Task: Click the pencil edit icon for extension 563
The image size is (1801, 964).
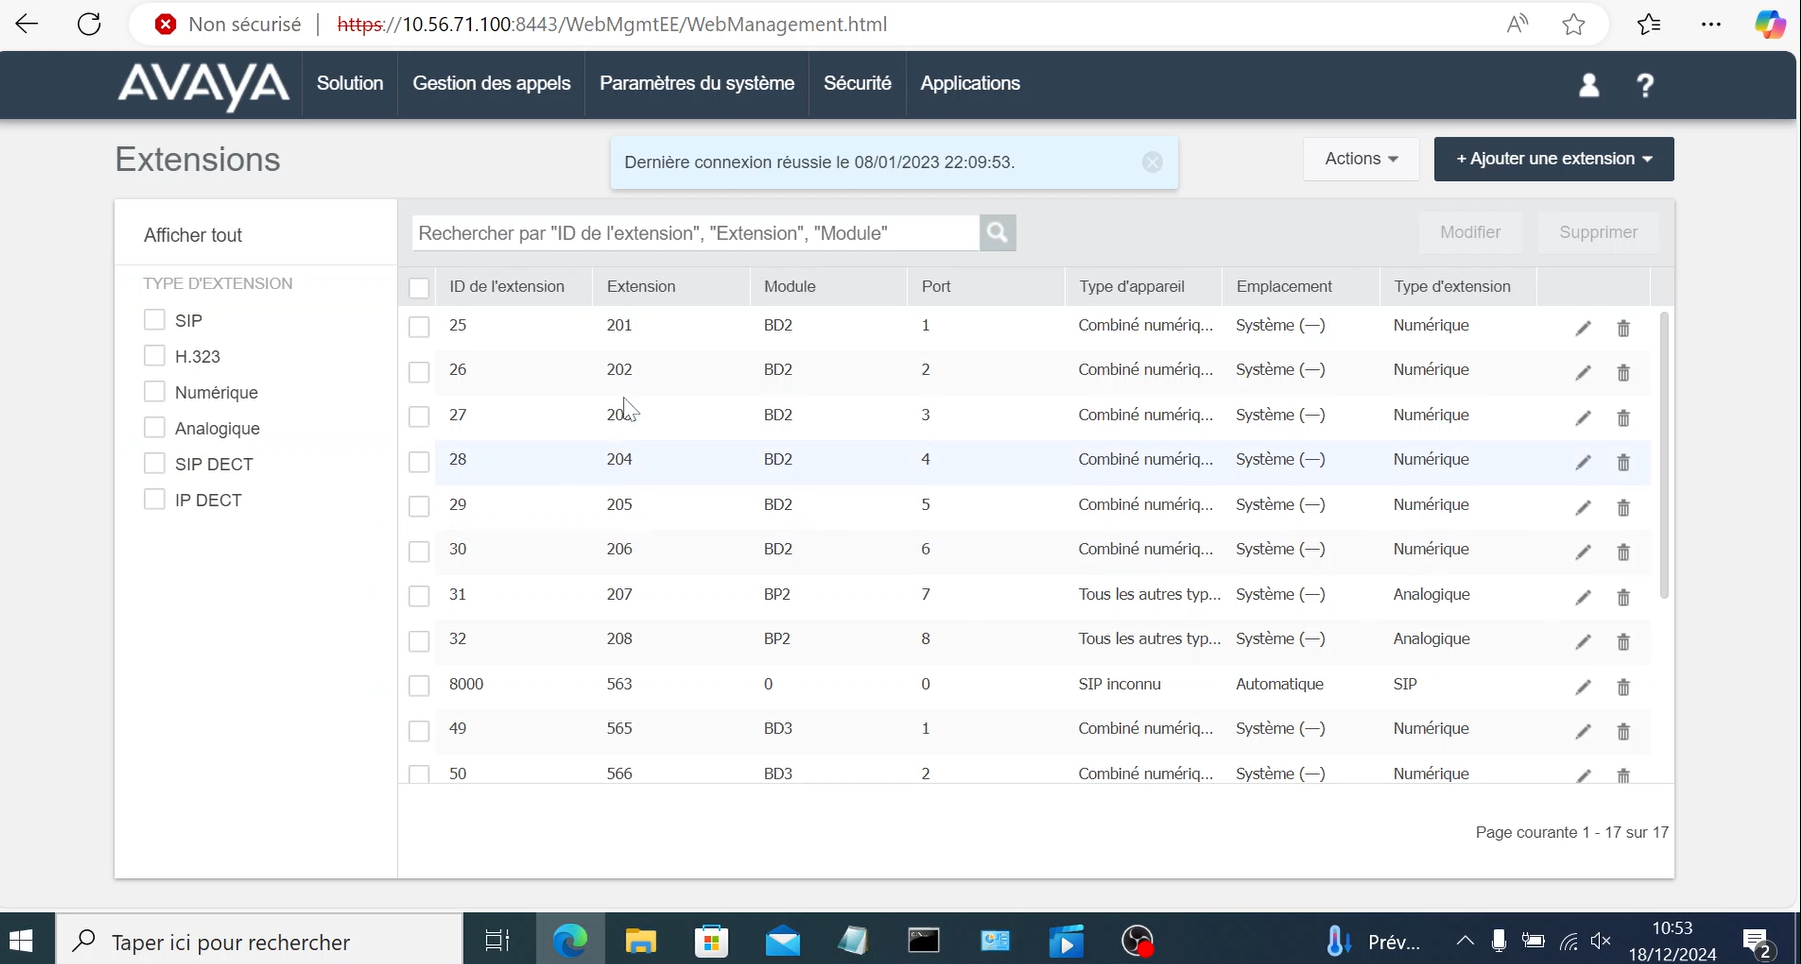Action: click(x=1583, y=687)
